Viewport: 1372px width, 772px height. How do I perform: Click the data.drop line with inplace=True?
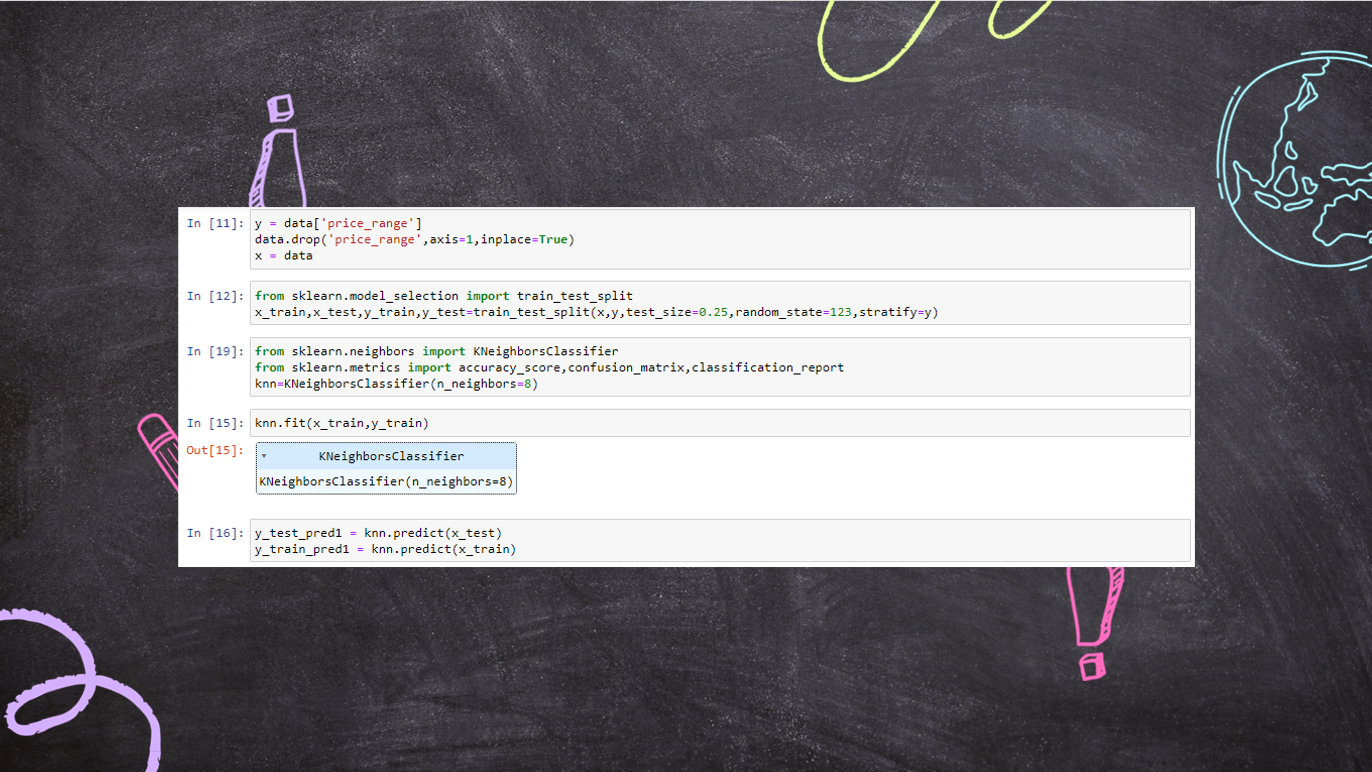tap(415, 239)
